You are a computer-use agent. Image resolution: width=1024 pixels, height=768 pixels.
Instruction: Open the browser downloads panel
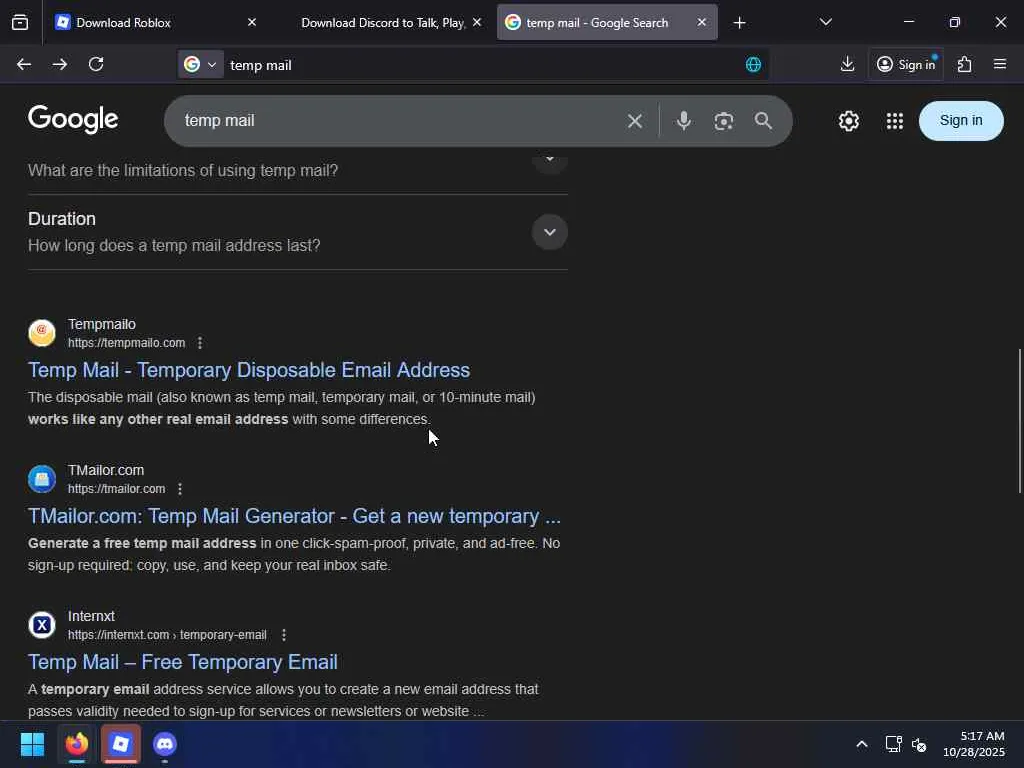pos(847,64)
